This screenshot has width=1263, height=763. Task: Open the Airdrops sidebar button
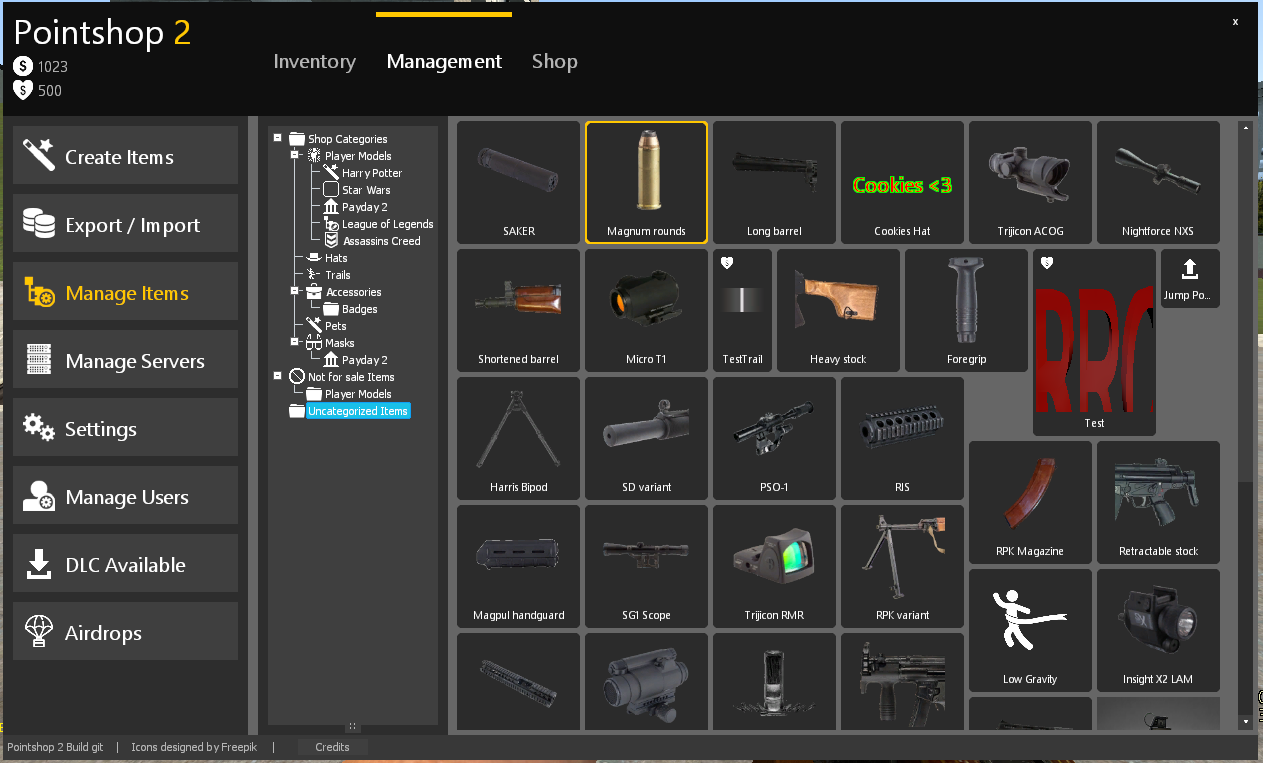click(126, 631)
